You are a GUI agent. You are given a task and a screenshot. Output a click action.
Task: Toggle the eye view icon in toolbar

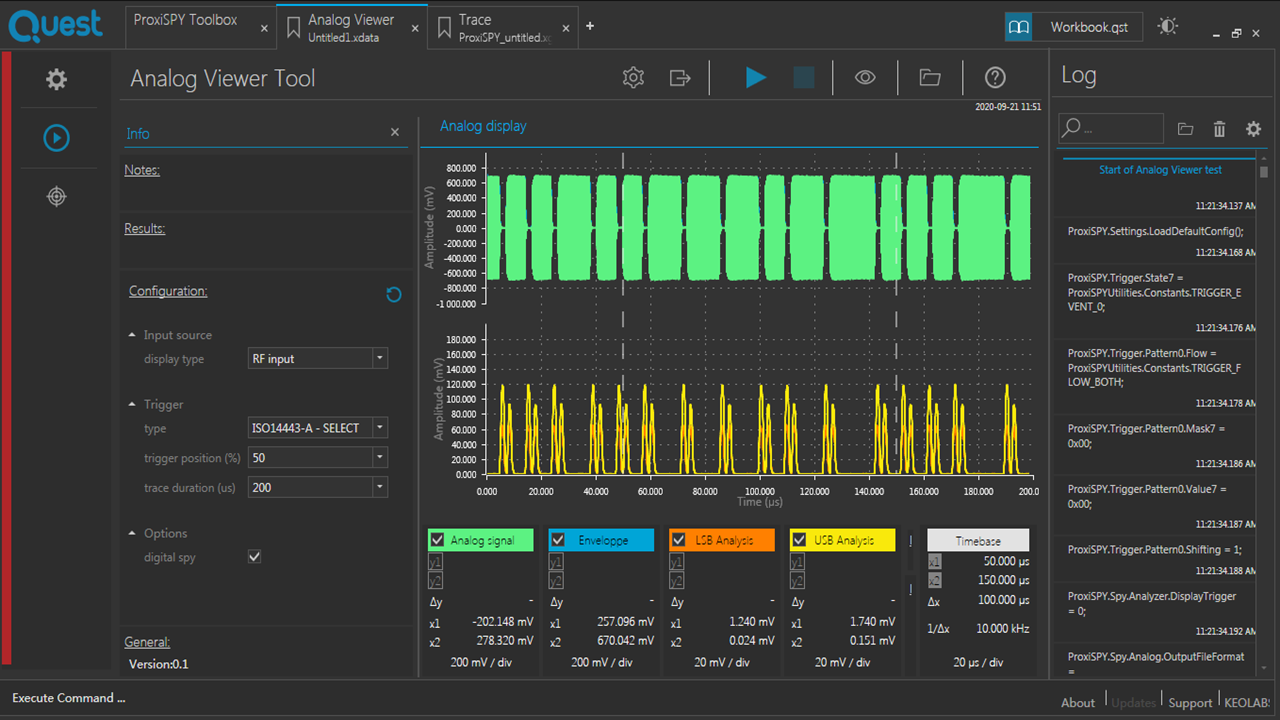(x=865, y=77)
